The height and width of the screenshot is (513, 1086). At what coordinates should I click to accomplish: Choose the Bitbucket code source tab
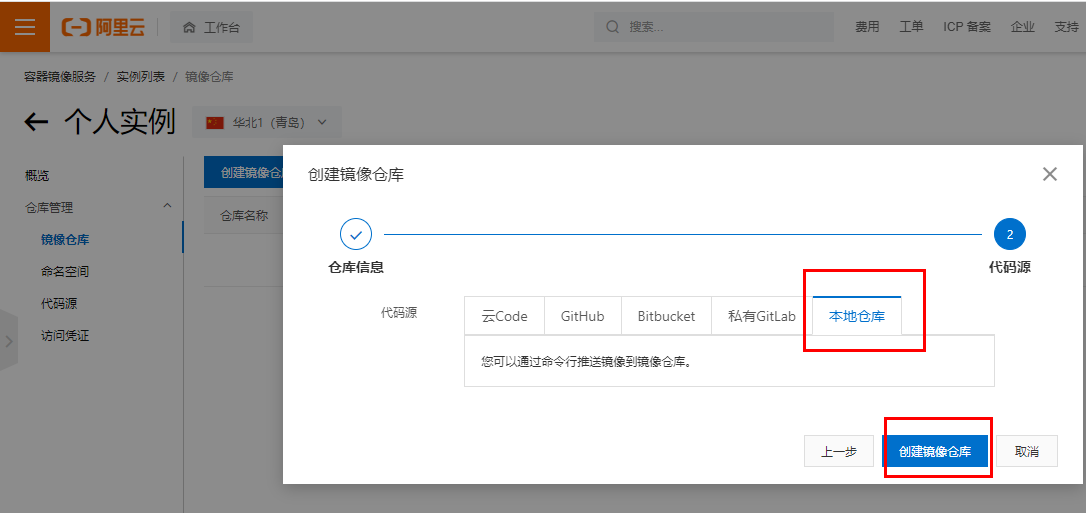click(x=666, y=316)
